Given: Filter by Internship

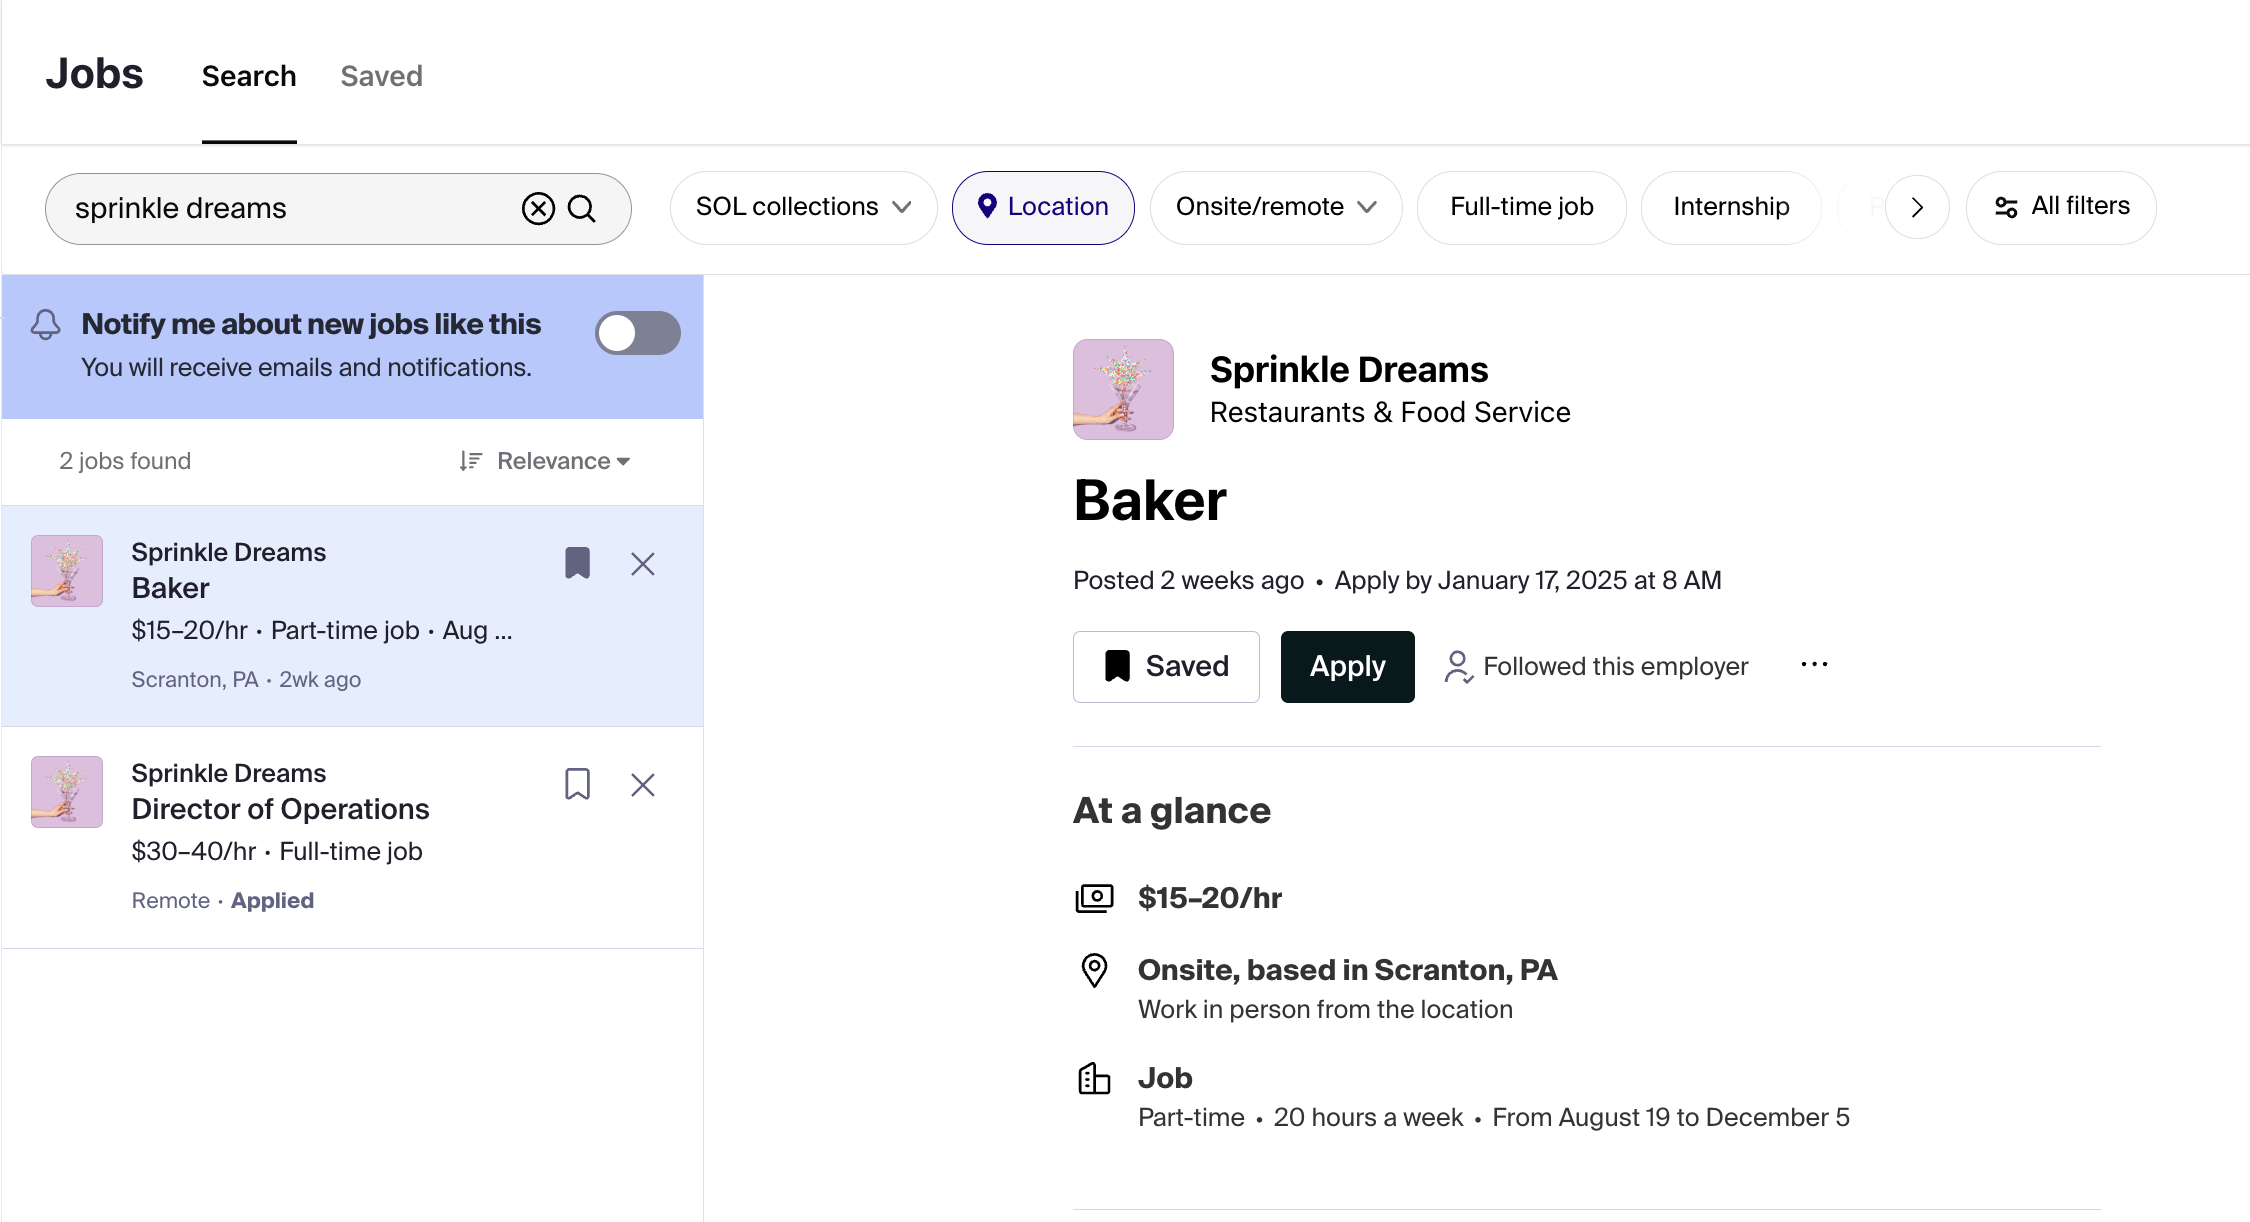Looking at the screenshot, I should pos(1731,207).
